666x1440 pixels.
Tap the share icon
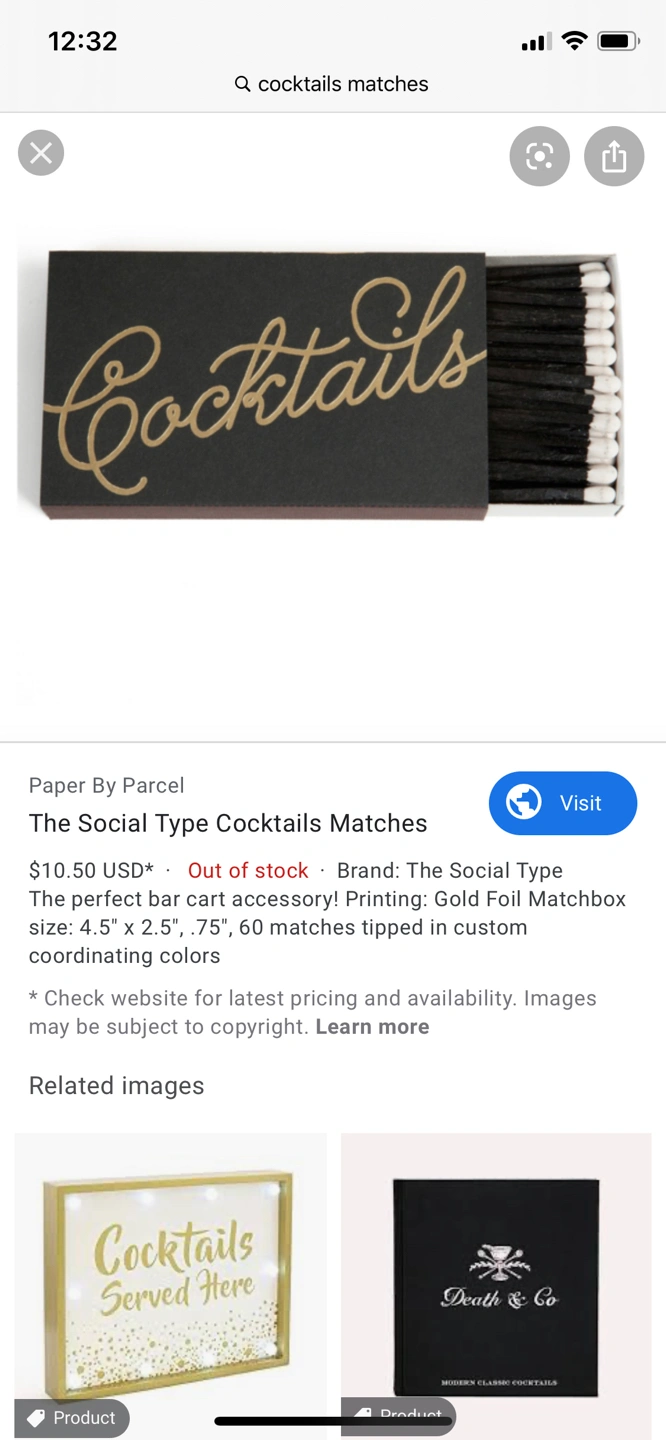tap(614, 156)
